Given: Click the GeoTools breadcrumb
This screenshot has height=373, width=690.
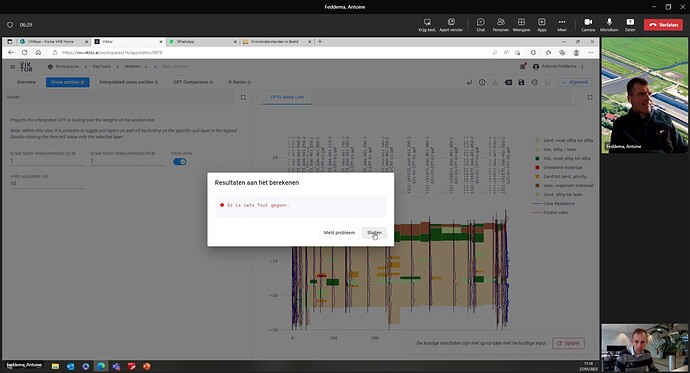Looking at the screenshot, I should [x=102, y=66].
